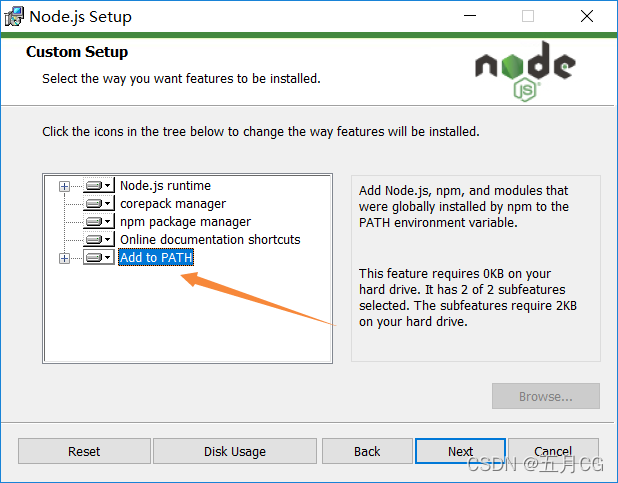This screenshot has height=483, width=618.
Task: Select the Add to PATH feature label
Action: pos(156,257)
